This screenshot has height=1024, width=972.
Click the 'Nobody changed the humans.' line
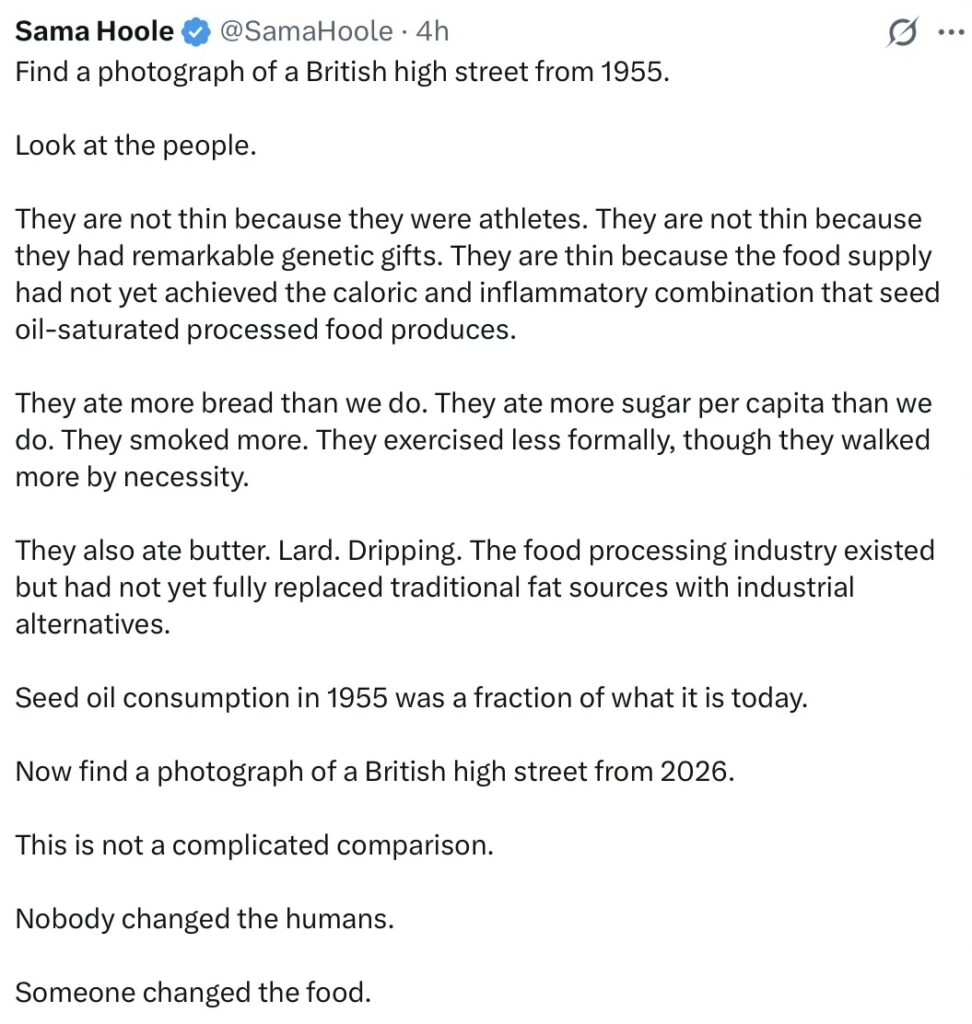click(x=204, y=919)
